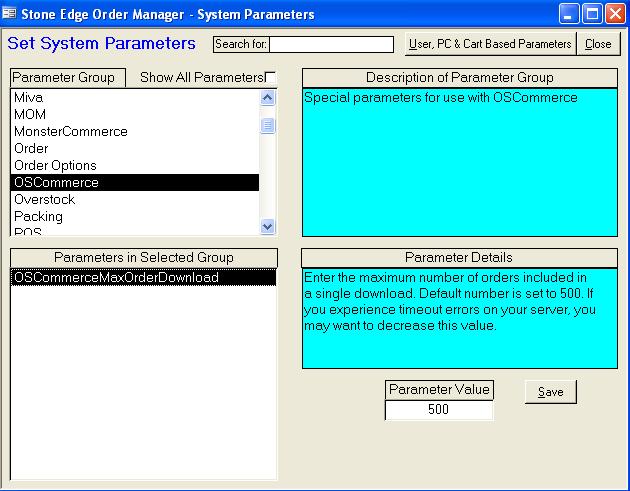Maximize the System Parameters window

(x=592, y=14)
